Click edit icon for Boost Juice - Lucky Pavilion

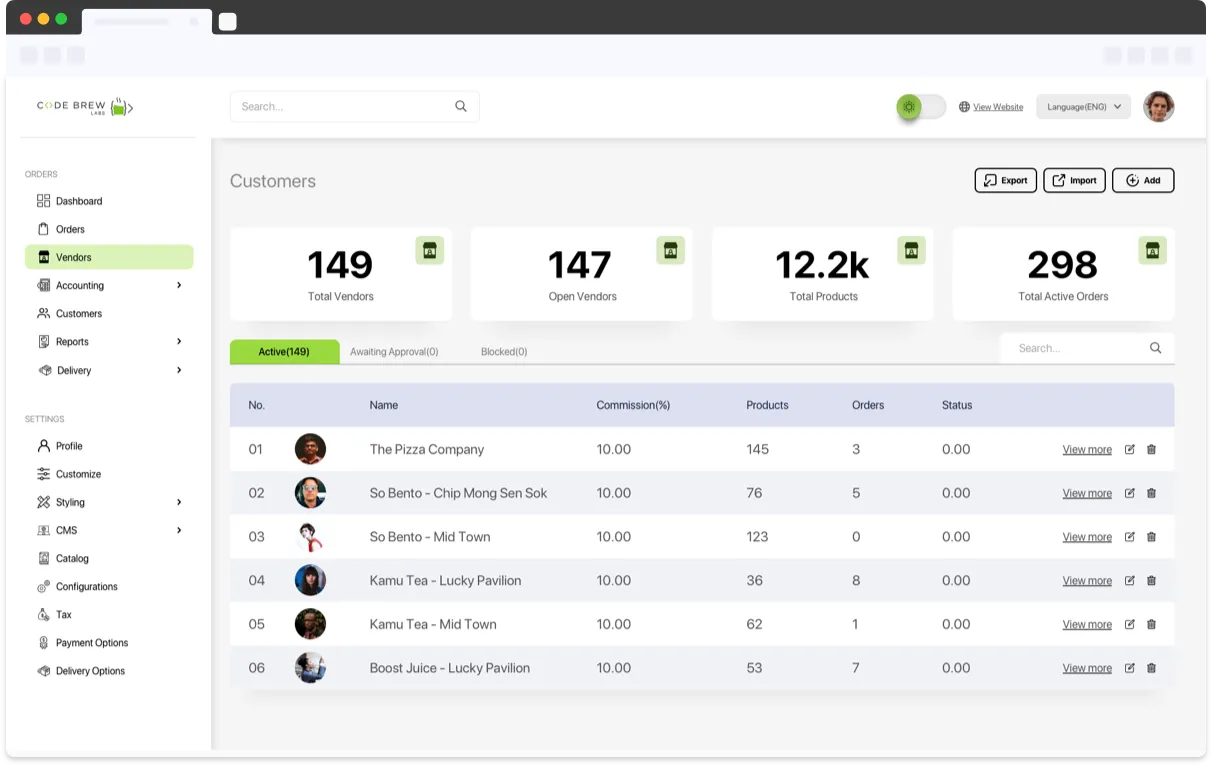[1129, 668]
